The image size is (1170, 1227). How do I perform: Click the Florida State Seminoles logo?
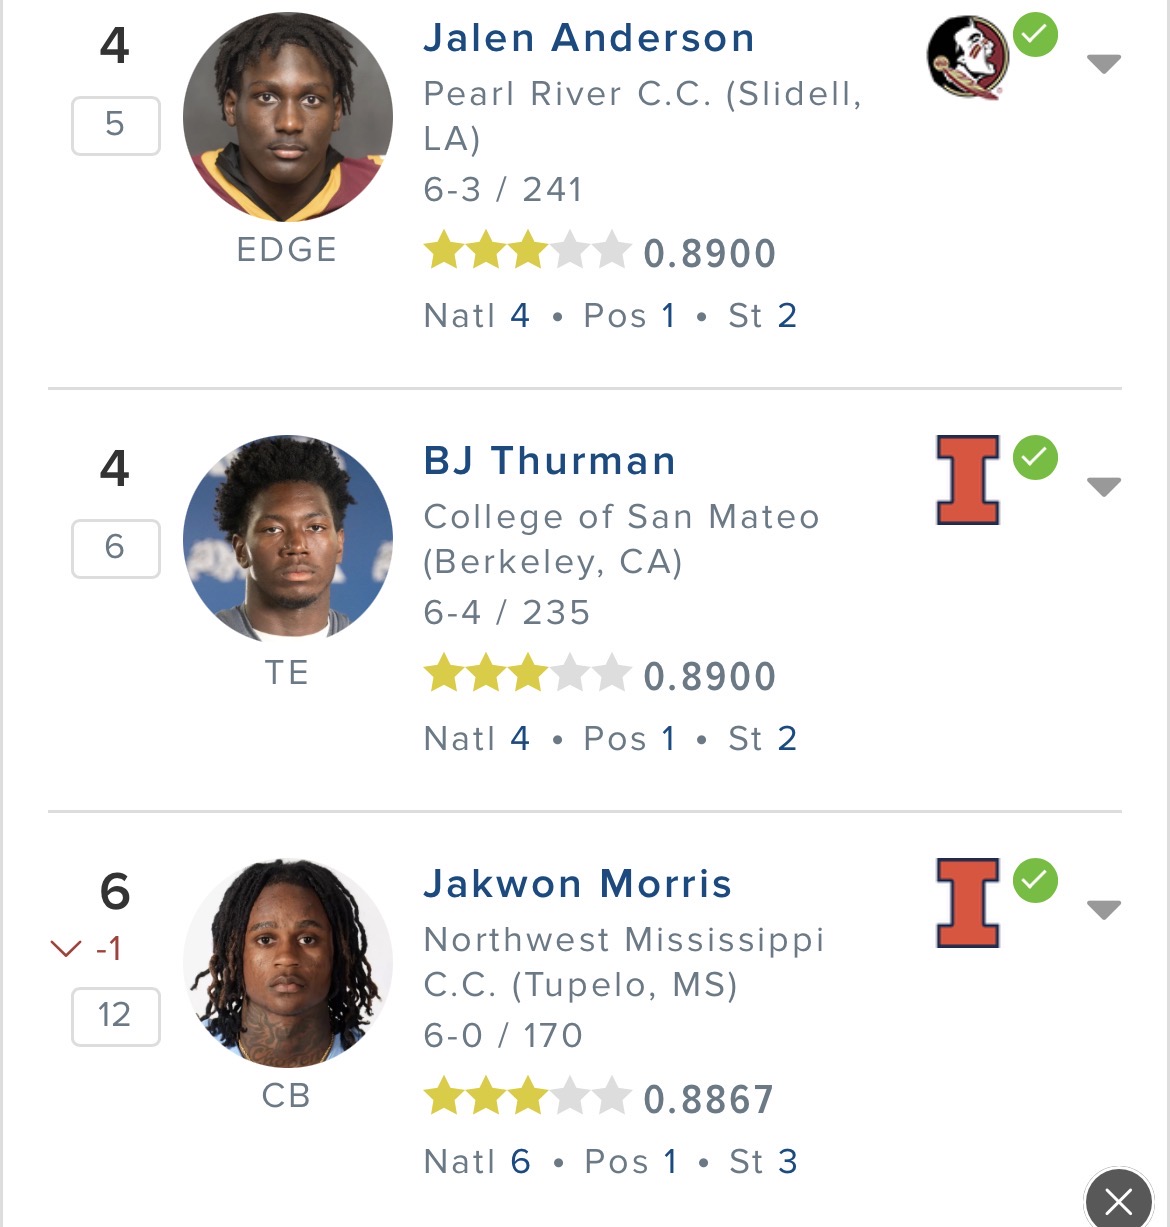pos(967,57)
